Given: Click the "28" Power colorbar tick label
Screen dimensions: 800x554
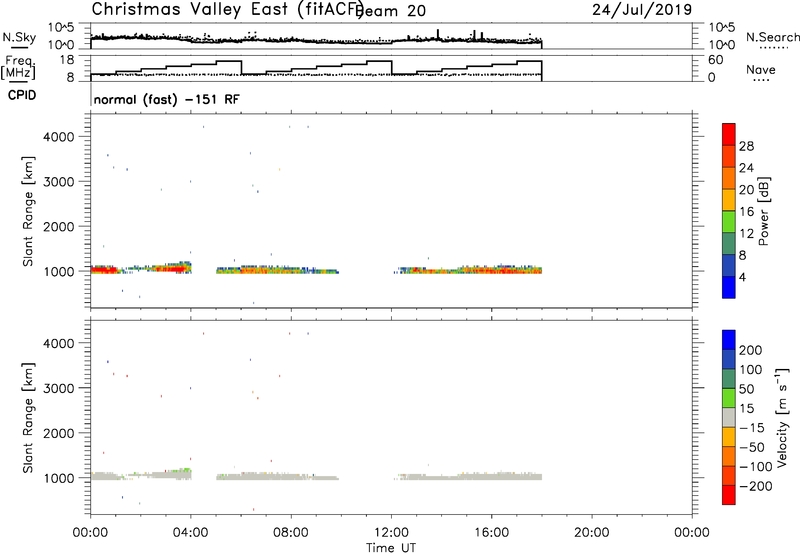Looking at the screenshot, I should point(746,146).
